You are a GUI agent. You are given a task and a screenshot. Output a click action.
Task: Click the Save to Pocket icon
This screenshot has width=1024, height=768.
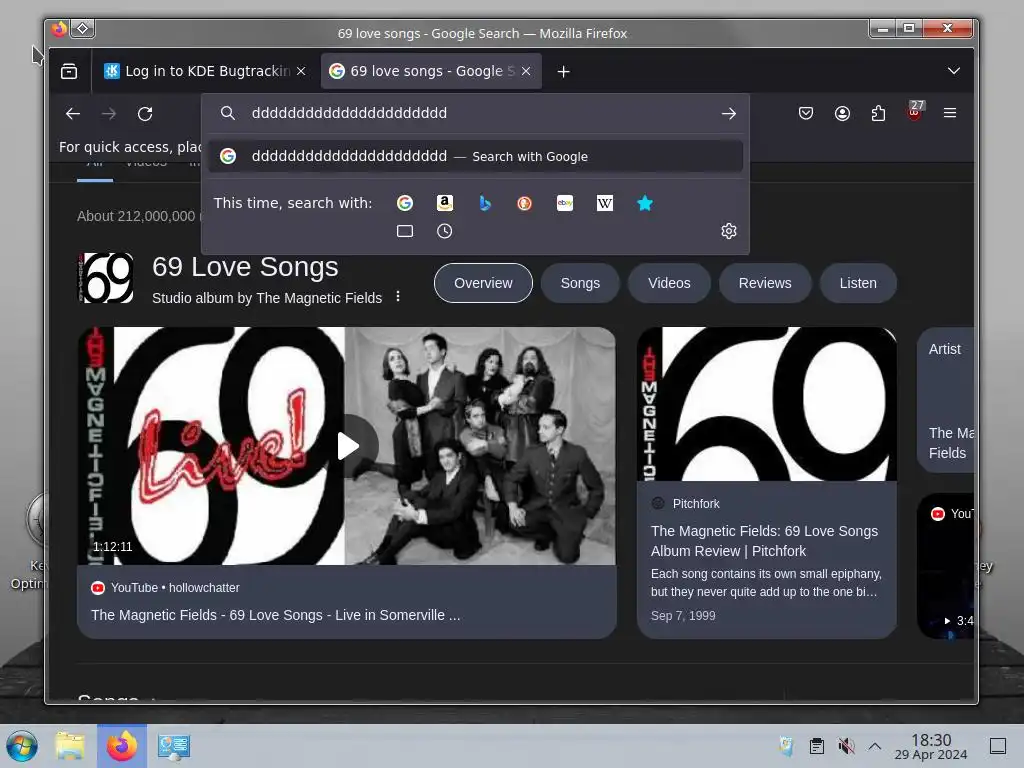pos(806,113)
